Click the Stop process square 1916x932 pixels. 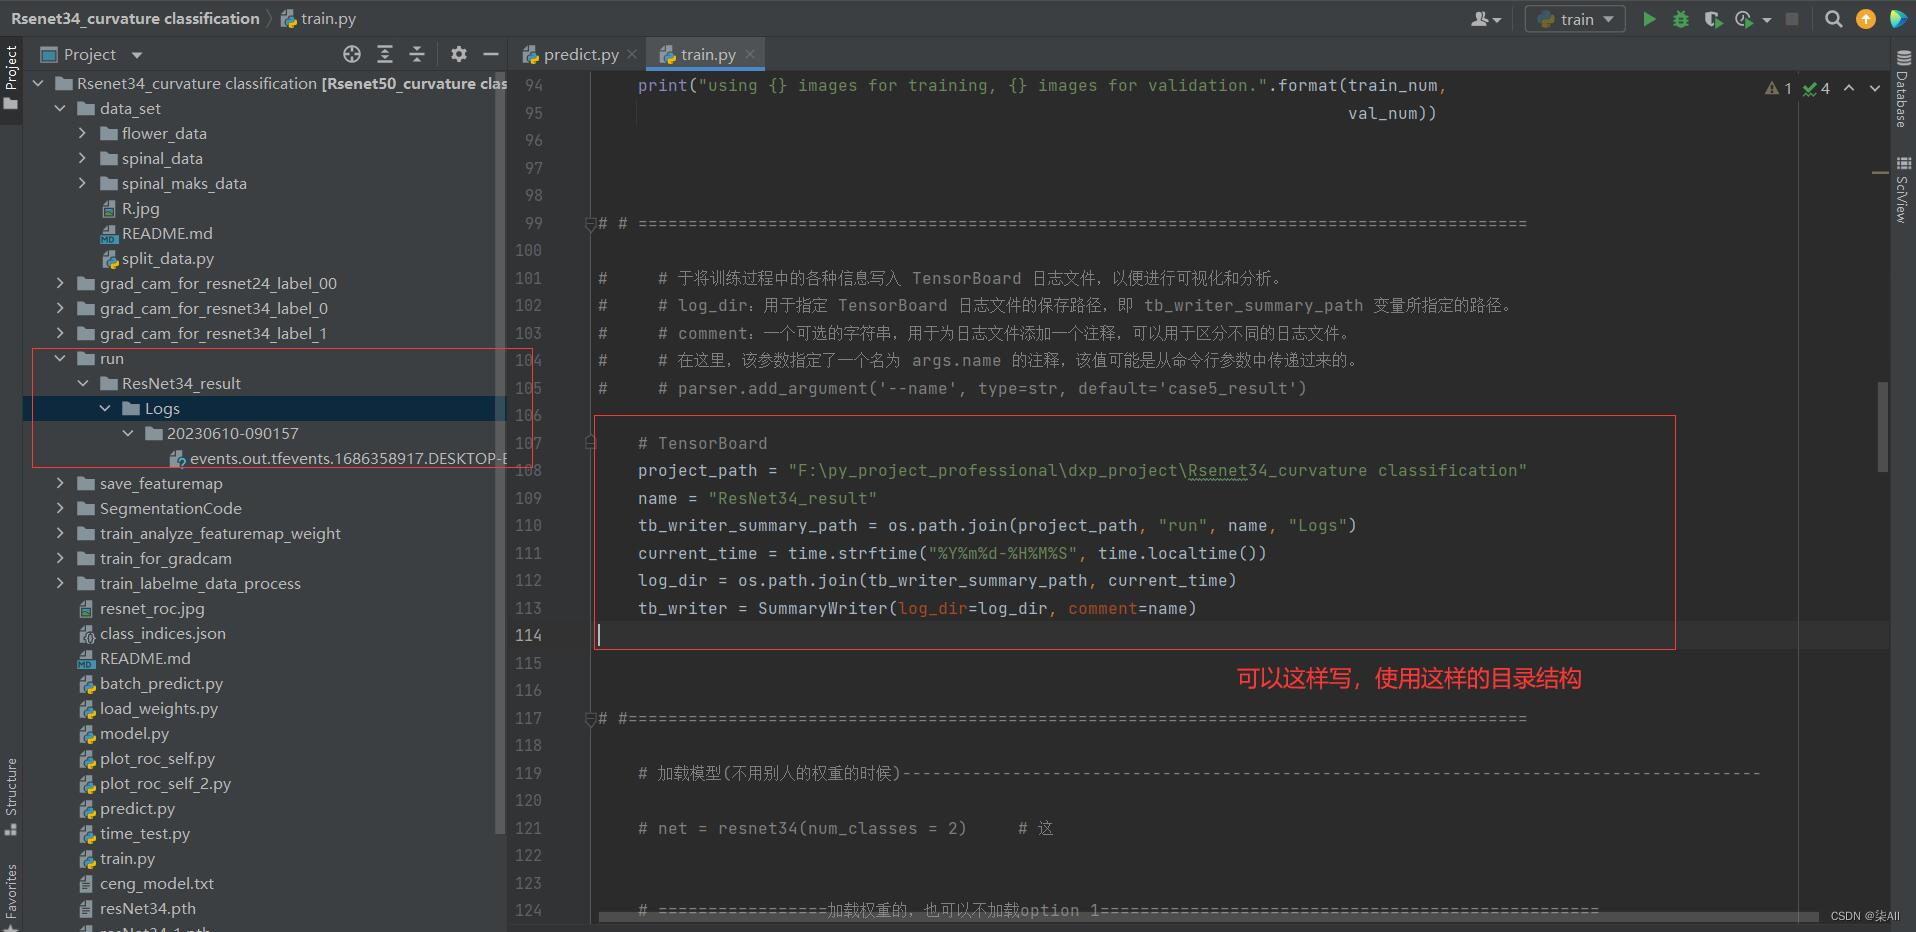pos(1792,19)
